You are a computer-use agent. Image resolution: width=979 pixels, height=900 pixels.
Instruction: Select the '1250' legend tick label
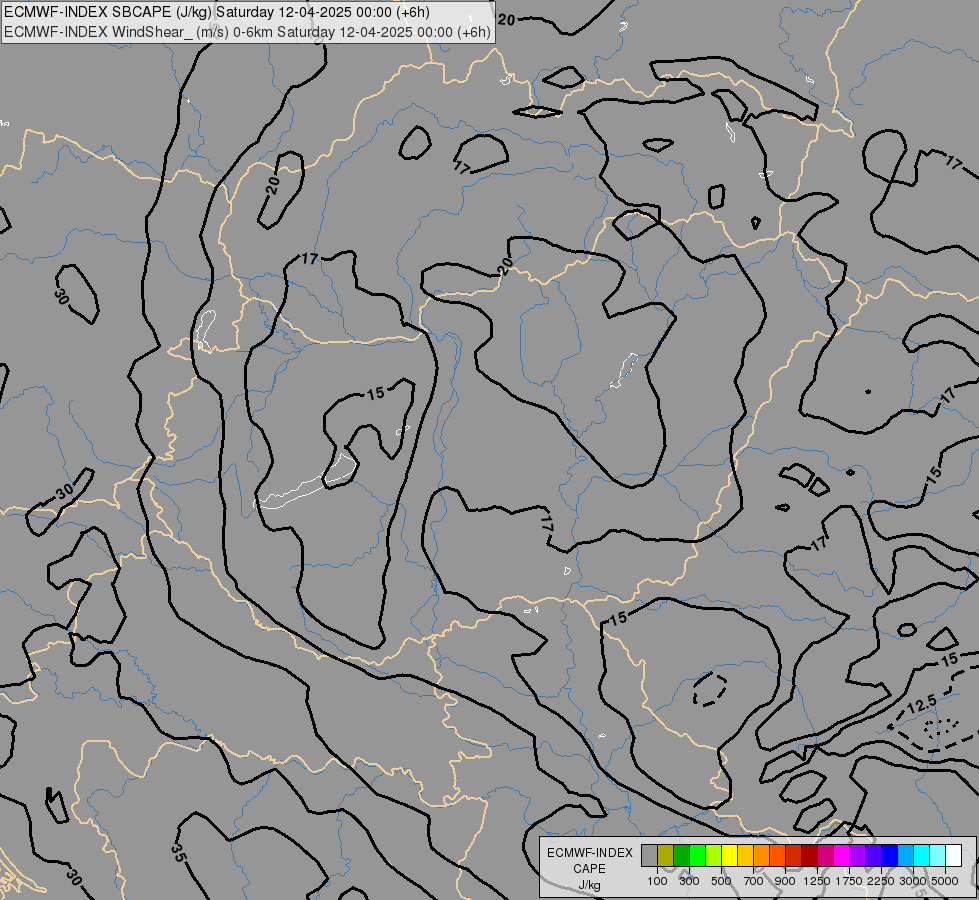tap(817, 881)
